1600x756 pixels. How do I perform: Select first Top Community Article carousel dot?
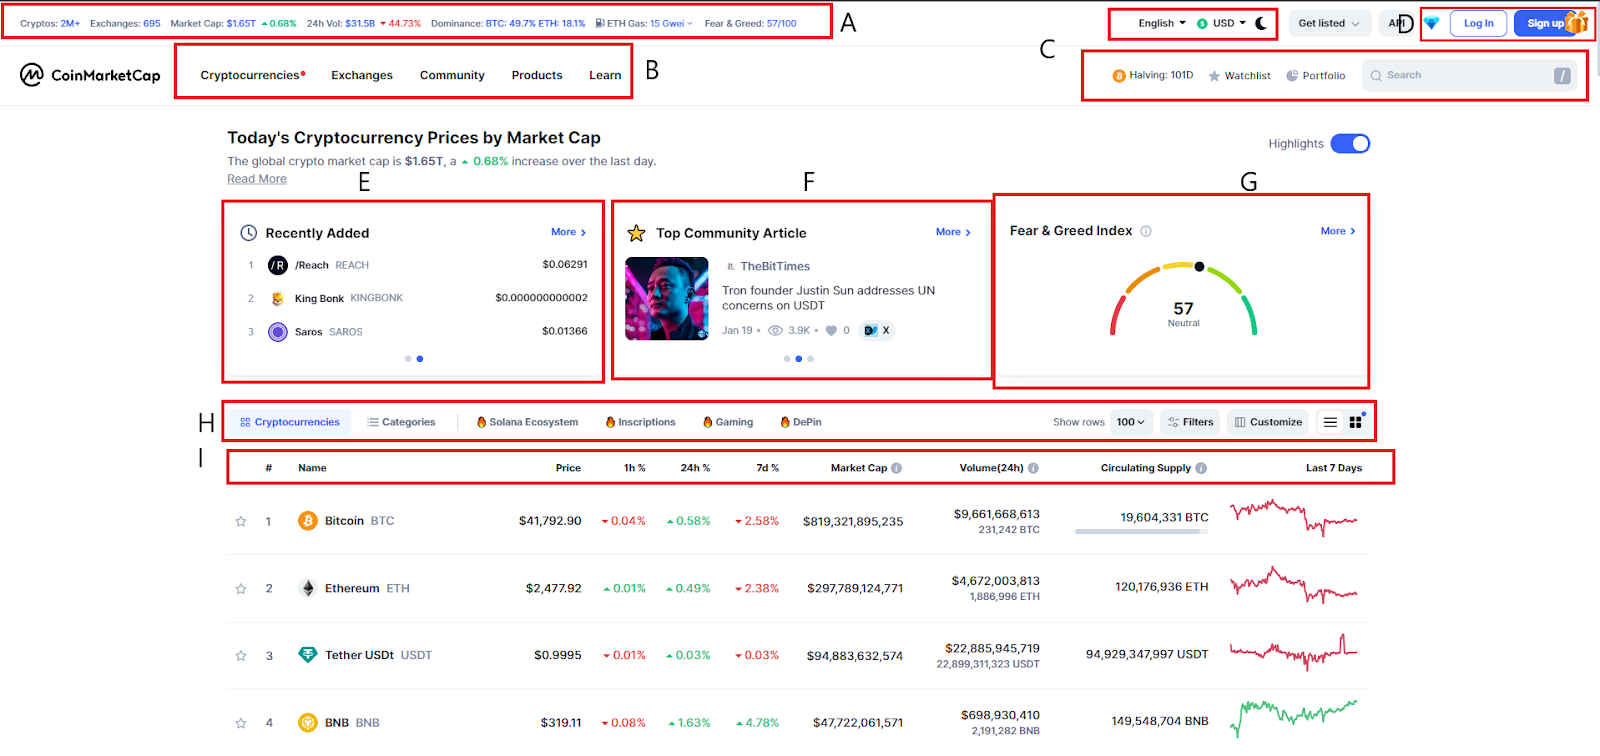point(787,358)
